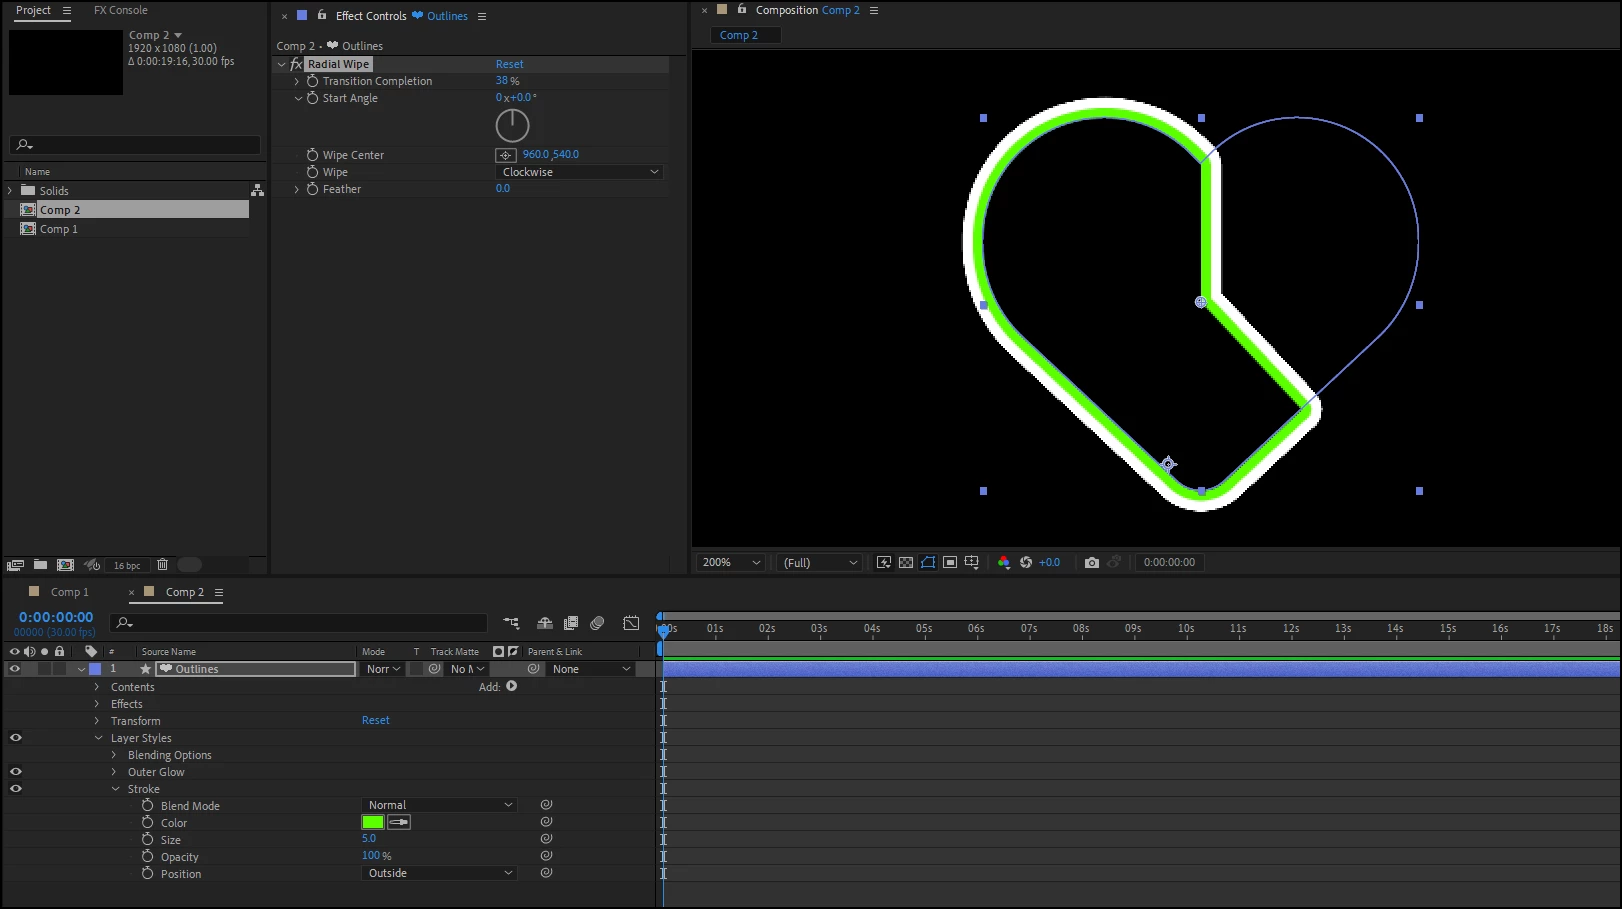This screenshot has height=909, width=1622.
Task: Delete selected project item with trash icon
Action: click(x=162, y=565)
